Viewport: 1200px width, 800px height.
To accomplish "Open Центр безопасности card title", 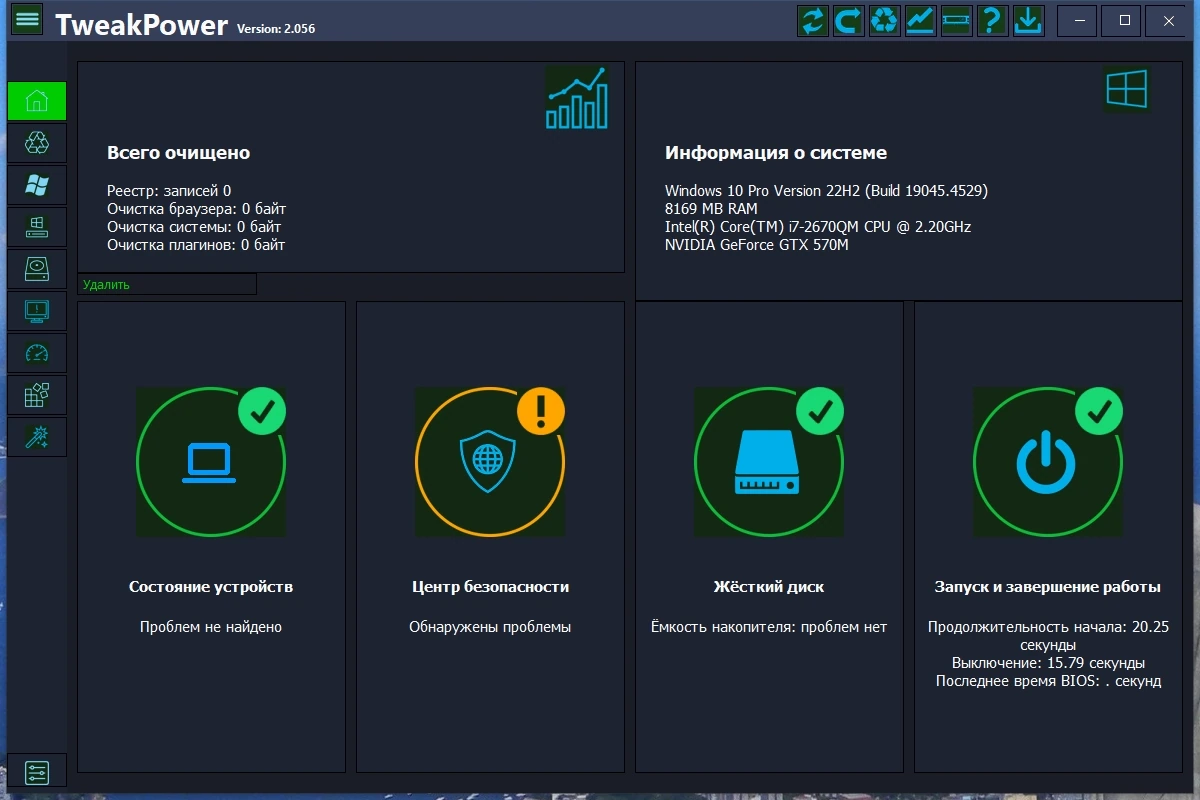I will click(x=490, y=587).
